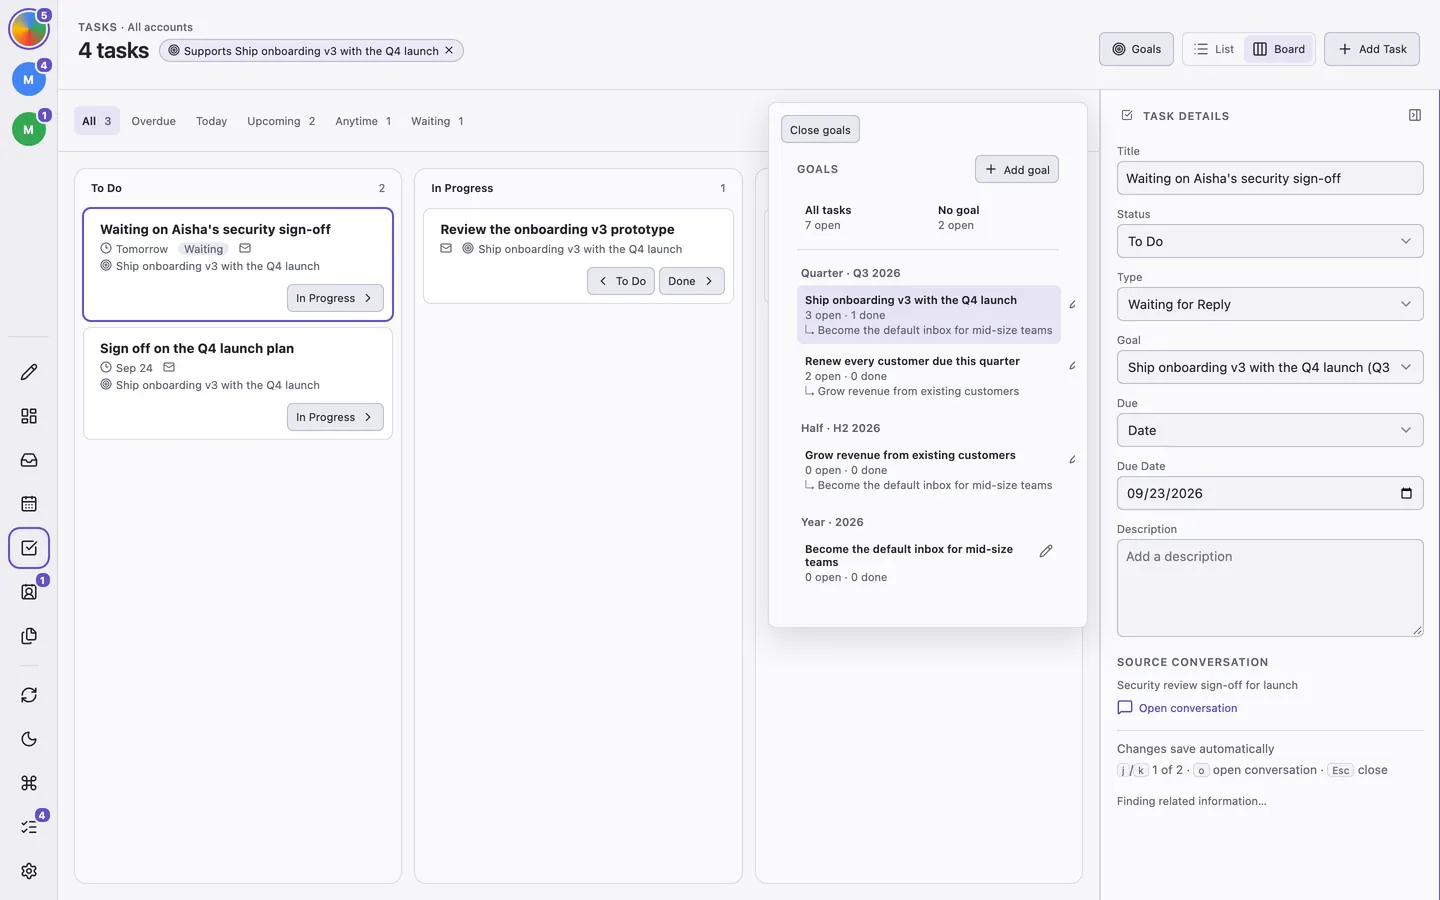The image size is (1440, 900).
Task: Click the Add goal button
Action: pos(1017,170)
